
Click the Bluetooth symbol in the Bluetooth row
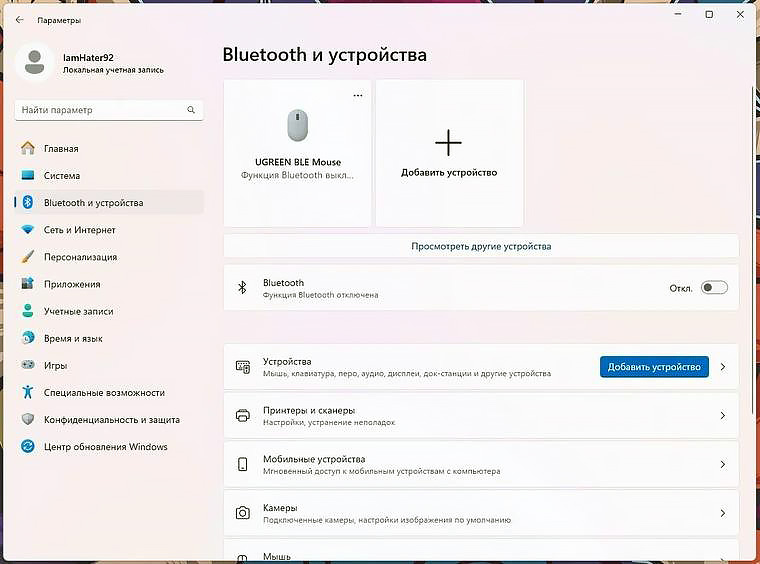coord(242,288)
